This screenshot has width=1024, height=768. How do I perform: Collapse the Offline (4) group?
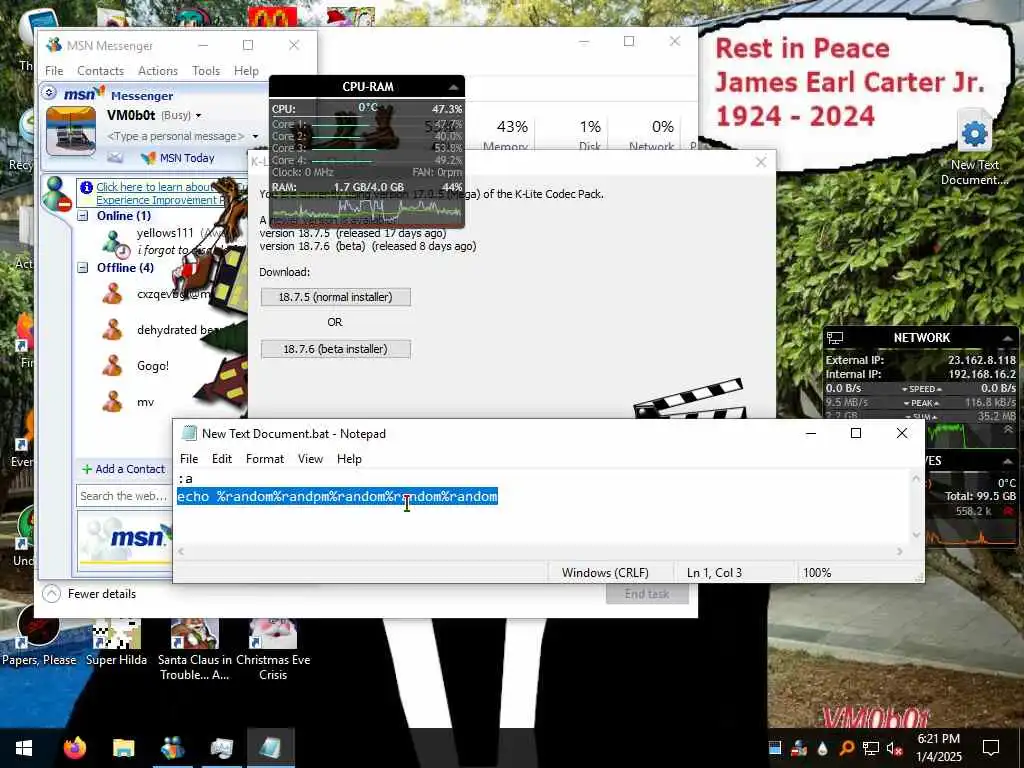[83, 267]
